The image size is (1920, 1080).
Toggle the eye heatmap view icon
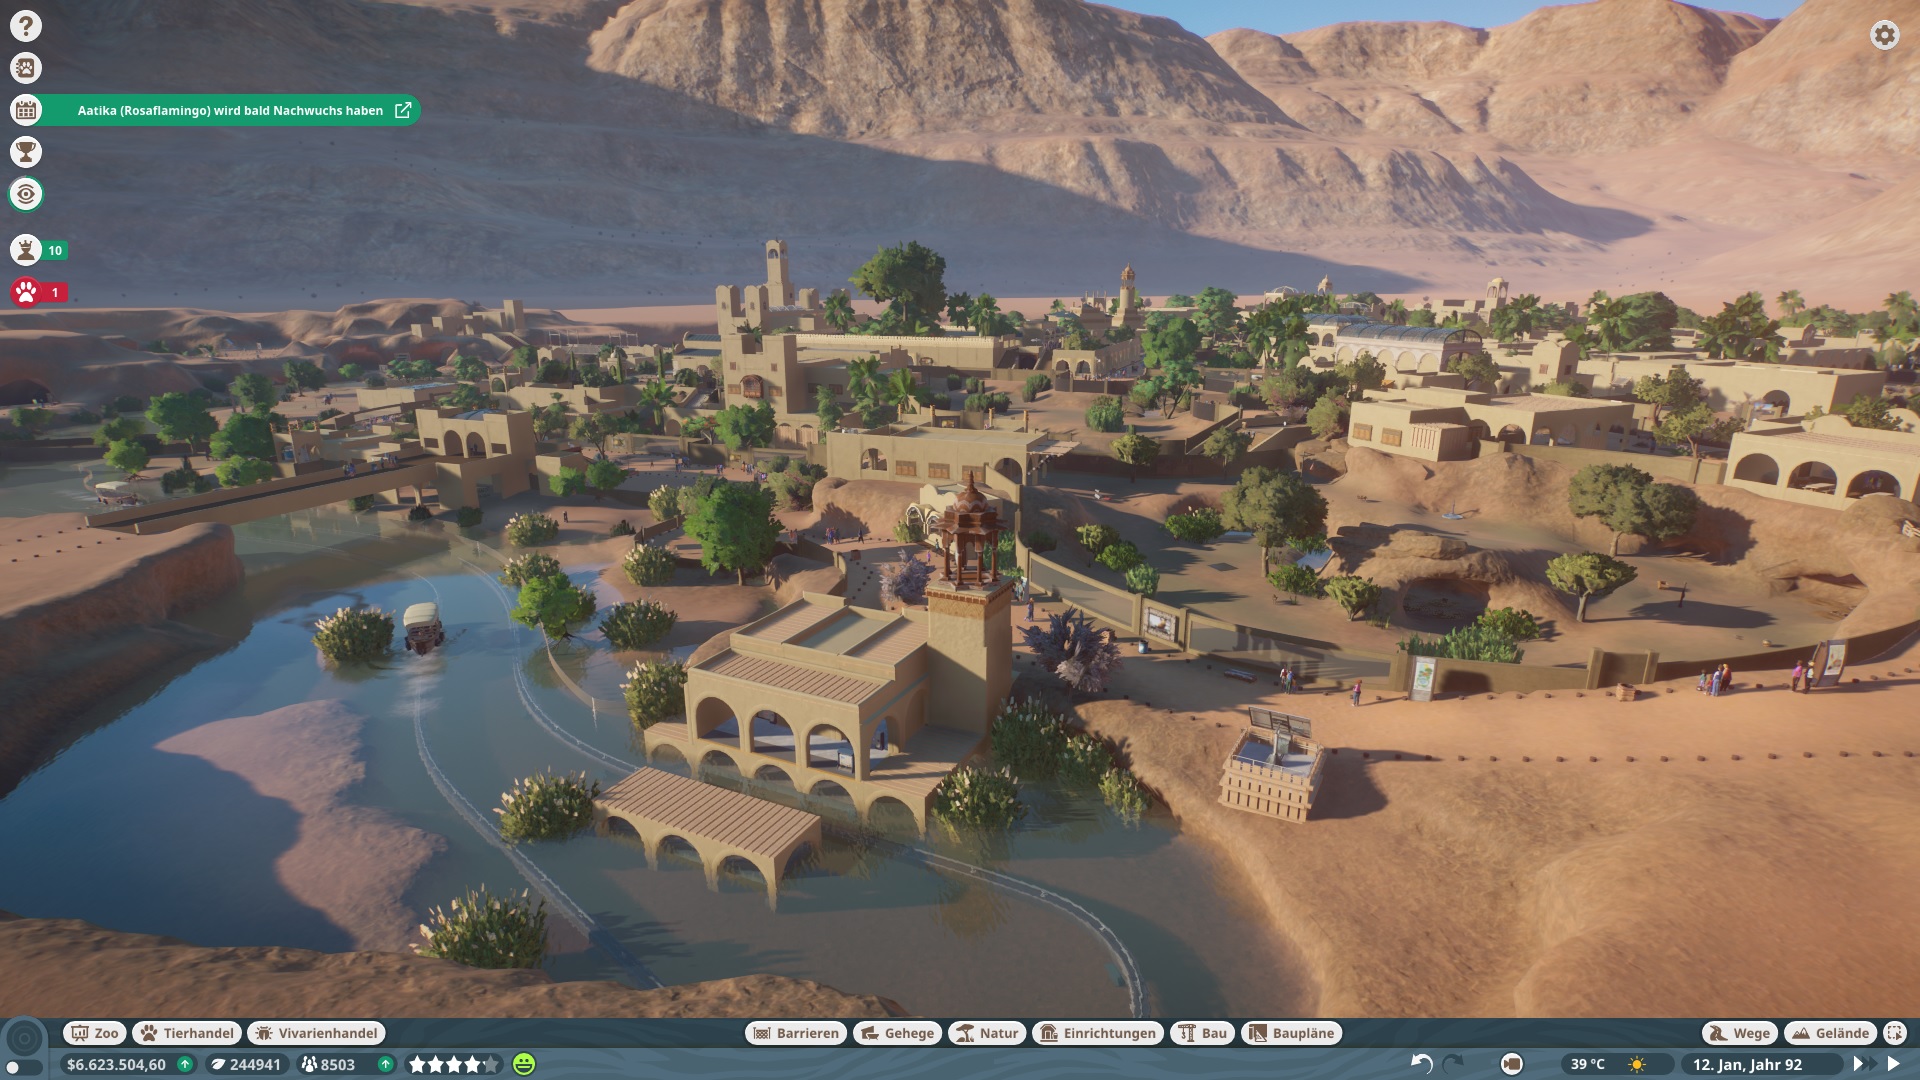point(26,194)
